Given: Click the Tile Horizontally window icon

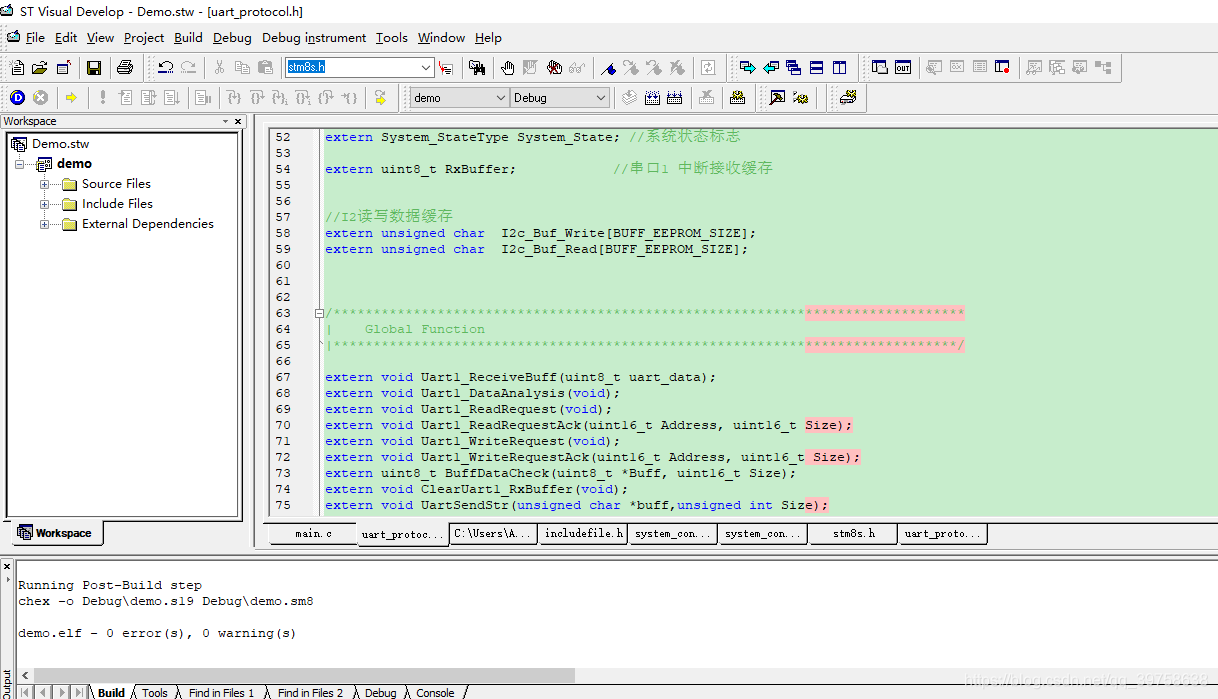Looking at the screenshot, I should click(x=817, y=68).
